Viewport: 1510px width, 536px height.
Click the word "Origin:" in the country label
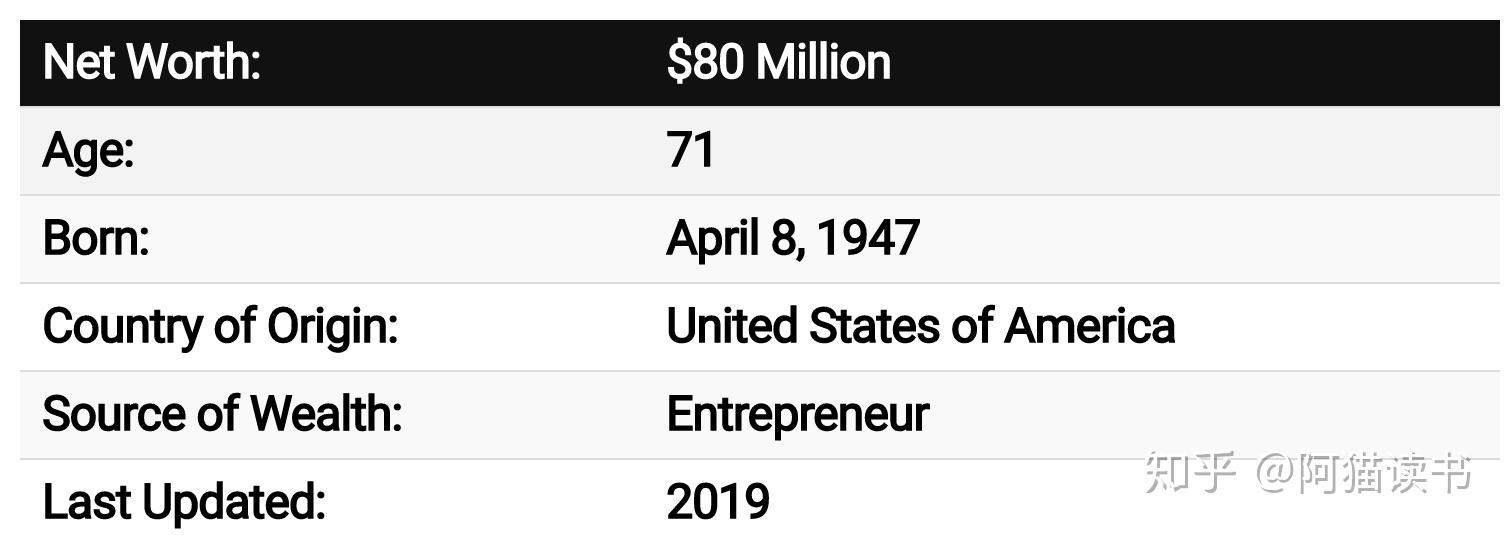coord(332,326)
